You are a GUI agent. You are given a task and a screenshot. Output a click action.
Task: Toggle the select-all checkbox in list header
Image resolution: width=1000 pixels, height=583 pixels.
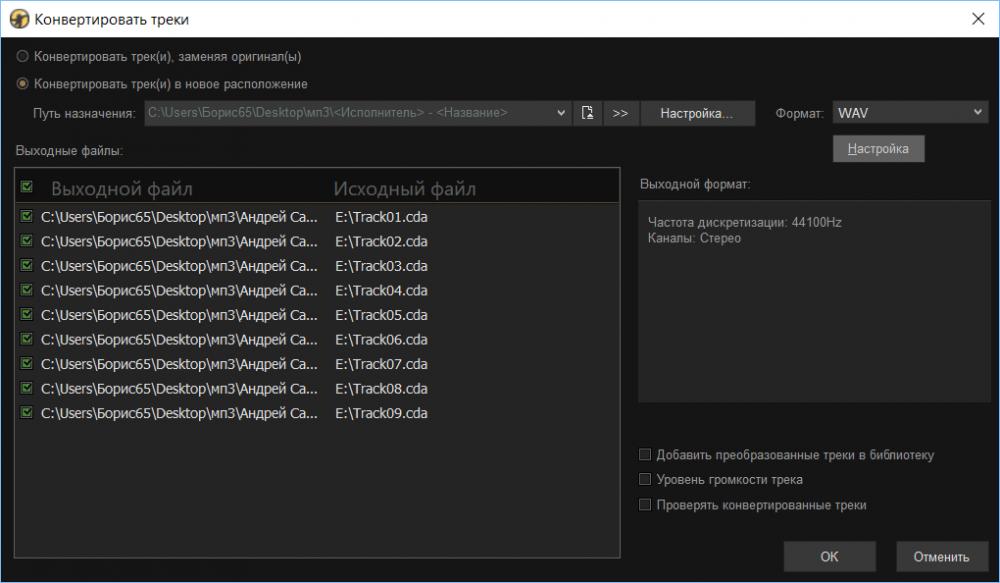point(27,186)
